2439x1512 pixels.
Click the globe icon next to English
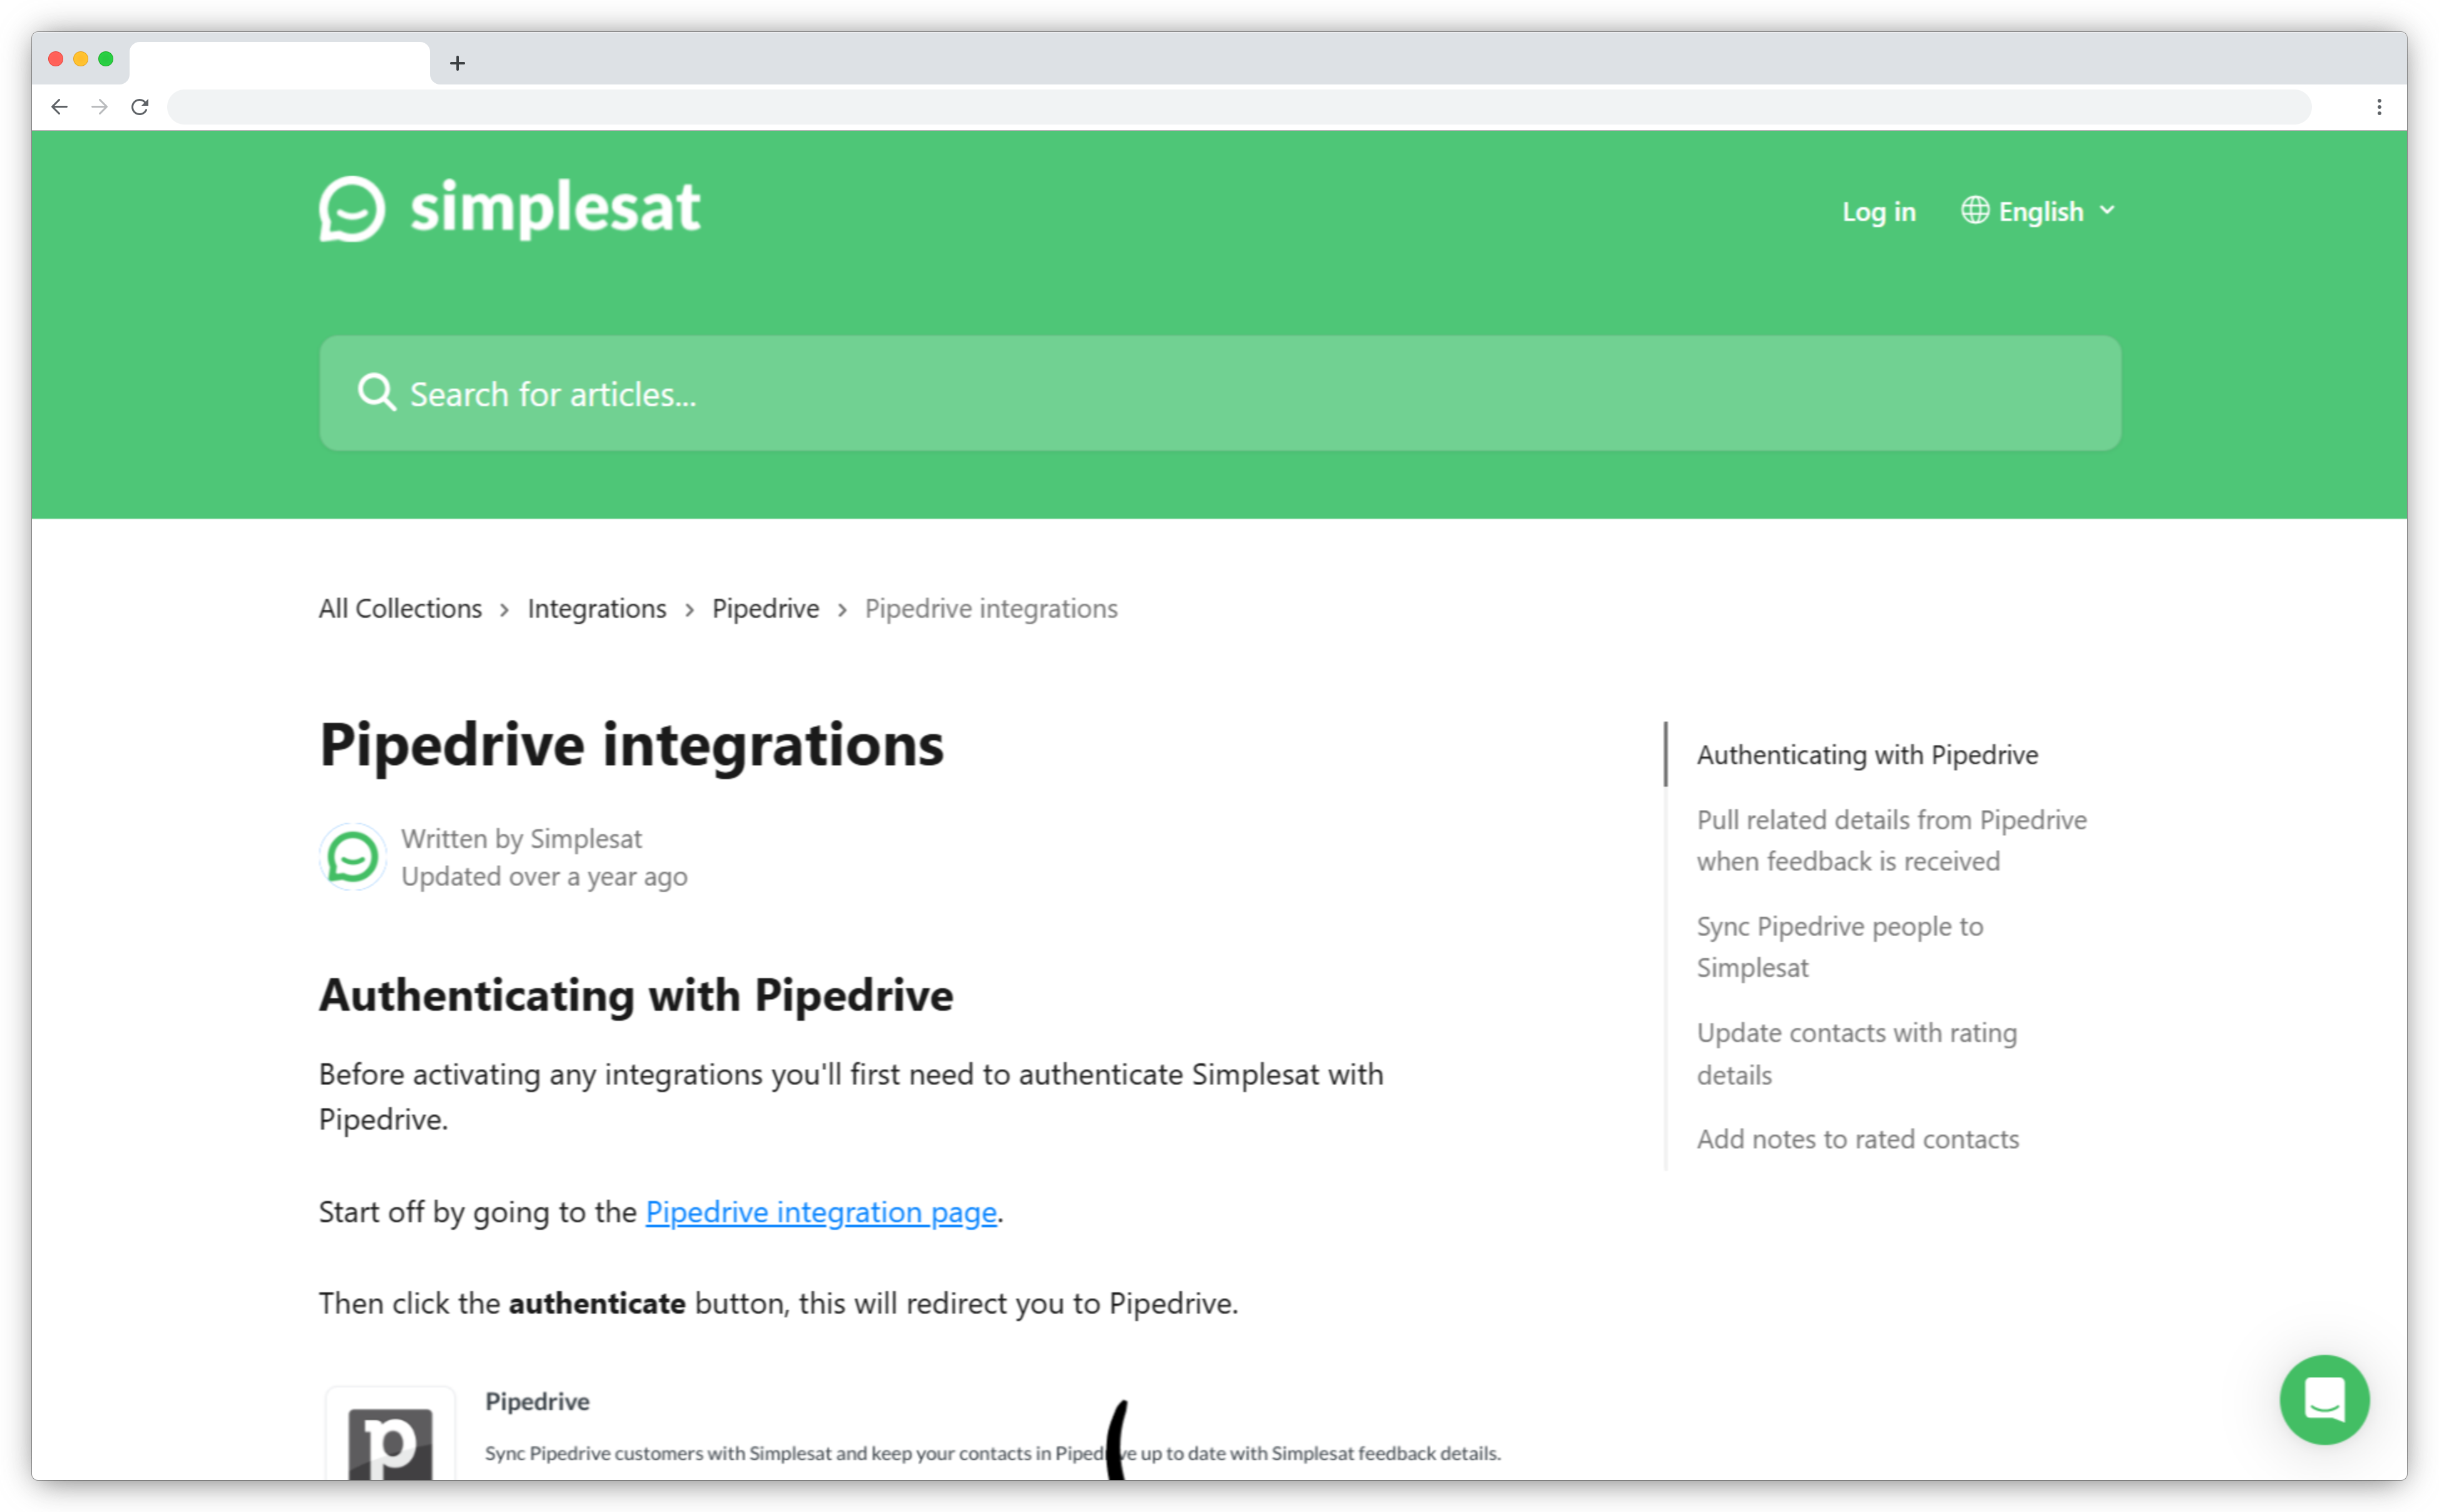click(1974, 210)
